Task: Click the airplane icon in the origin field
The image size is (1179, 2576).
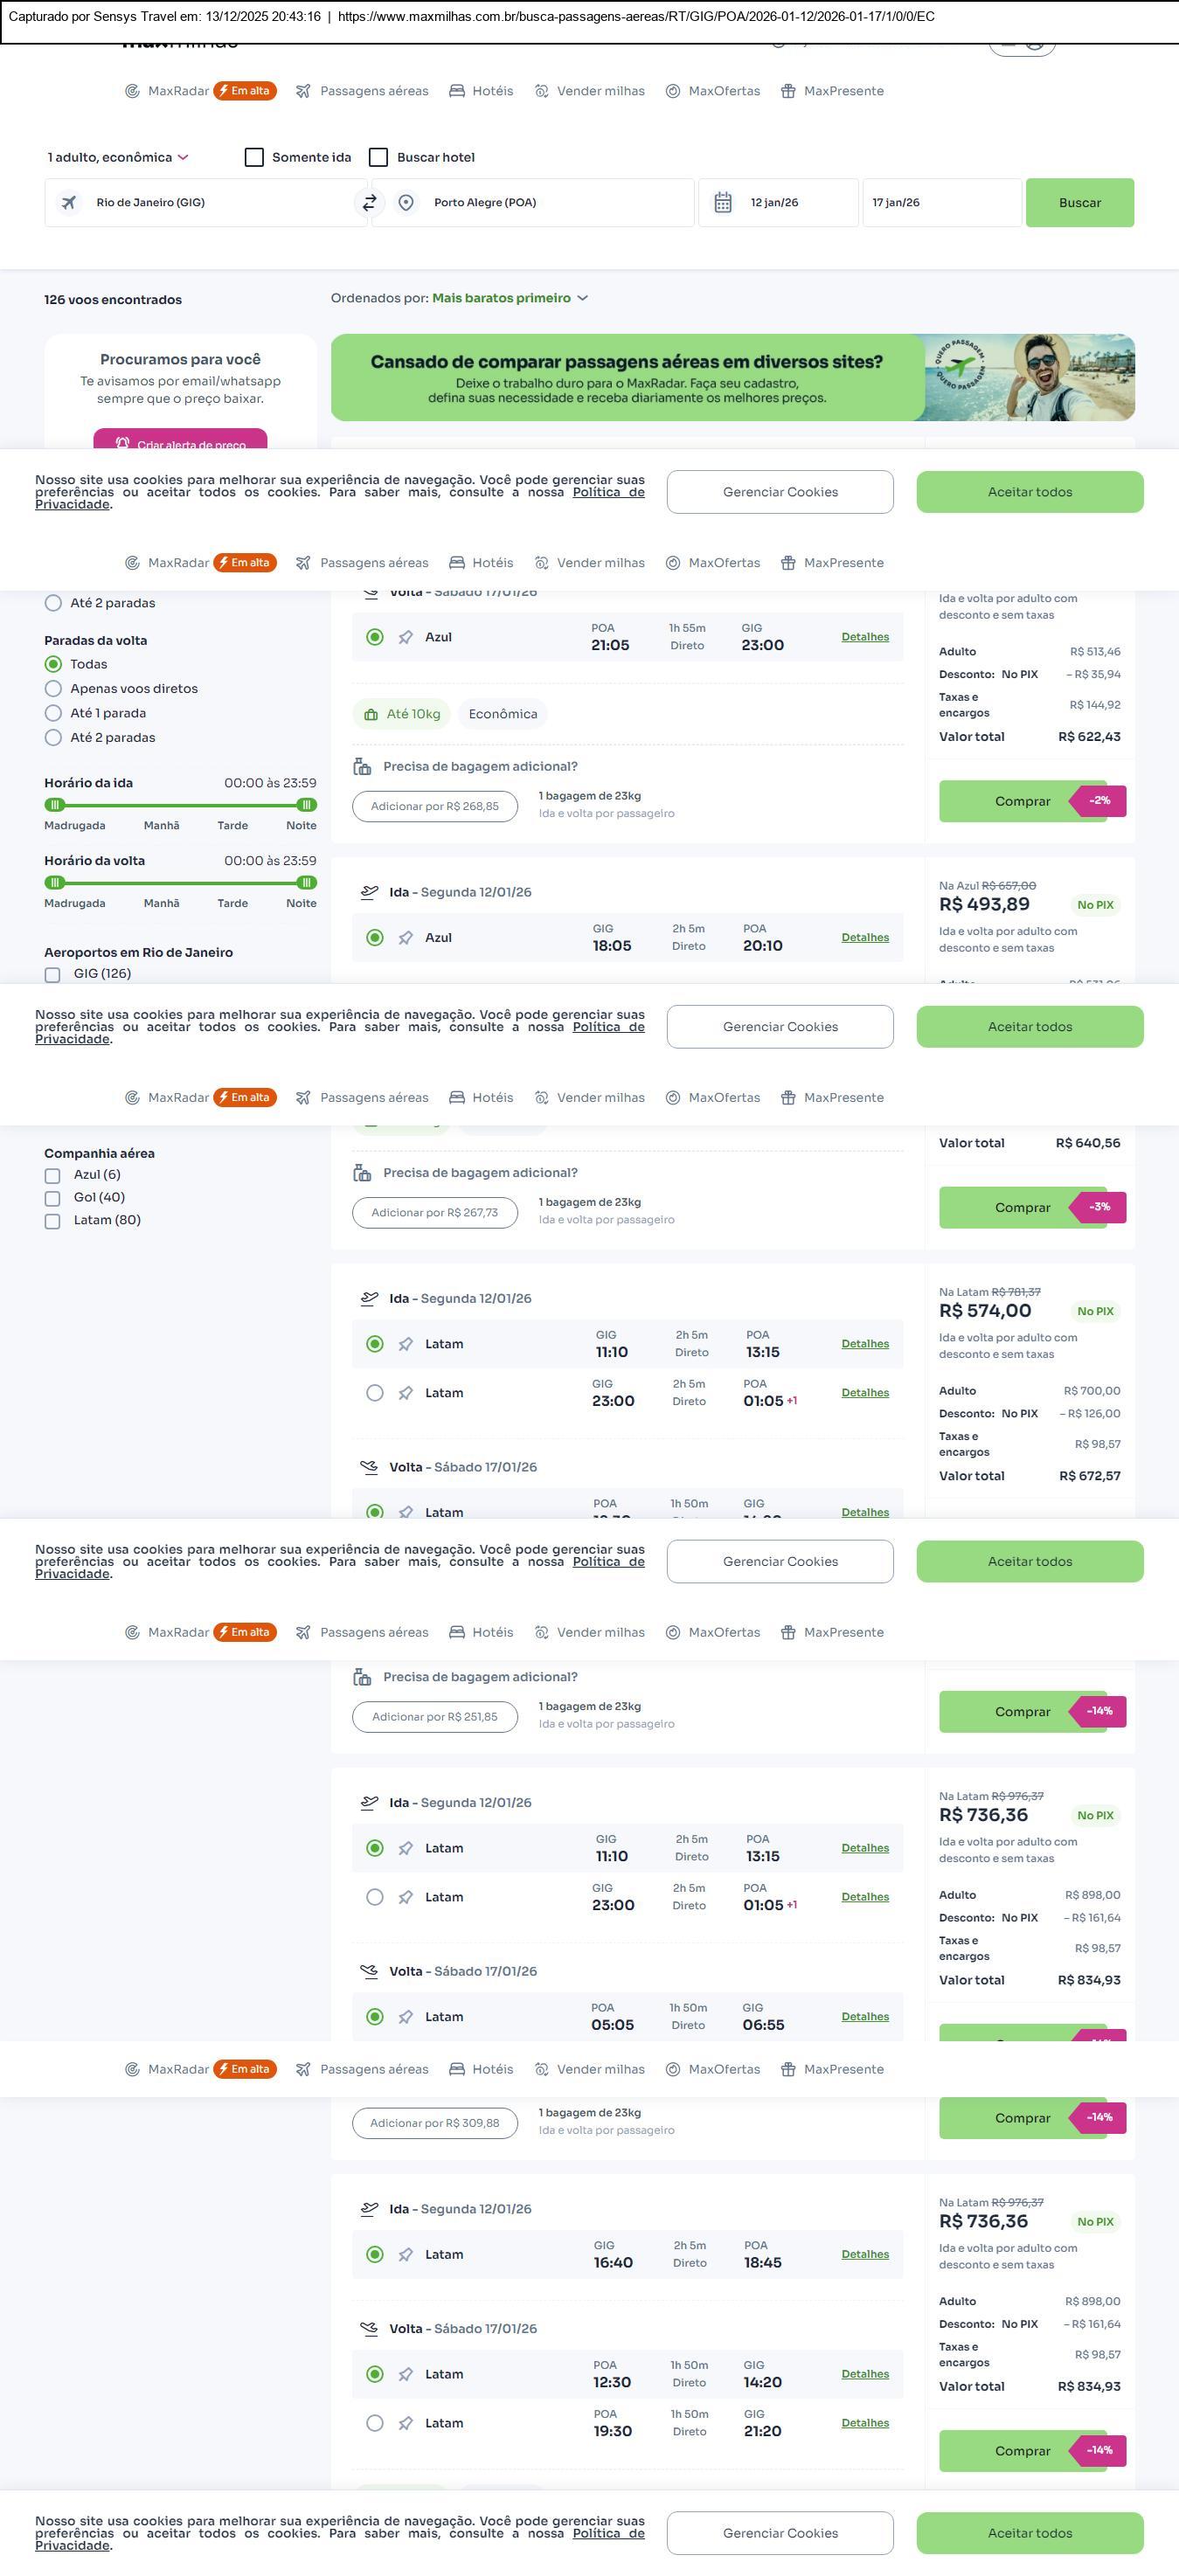Action: (69, 203)
